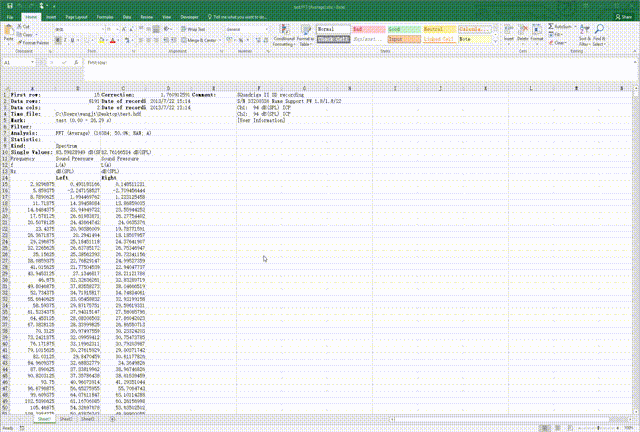
Task: Toggle Bold formatting
Action: pos(58,40)
